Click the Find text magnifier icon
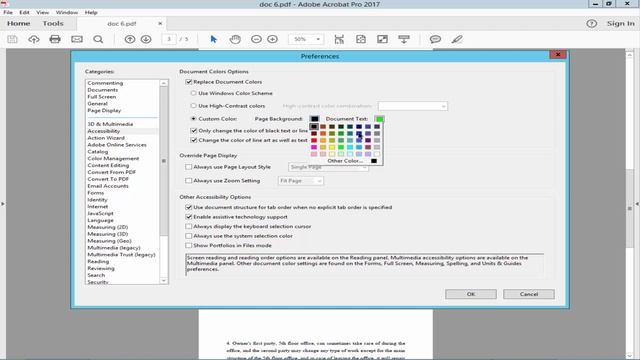640x360 pixels. 98,39
